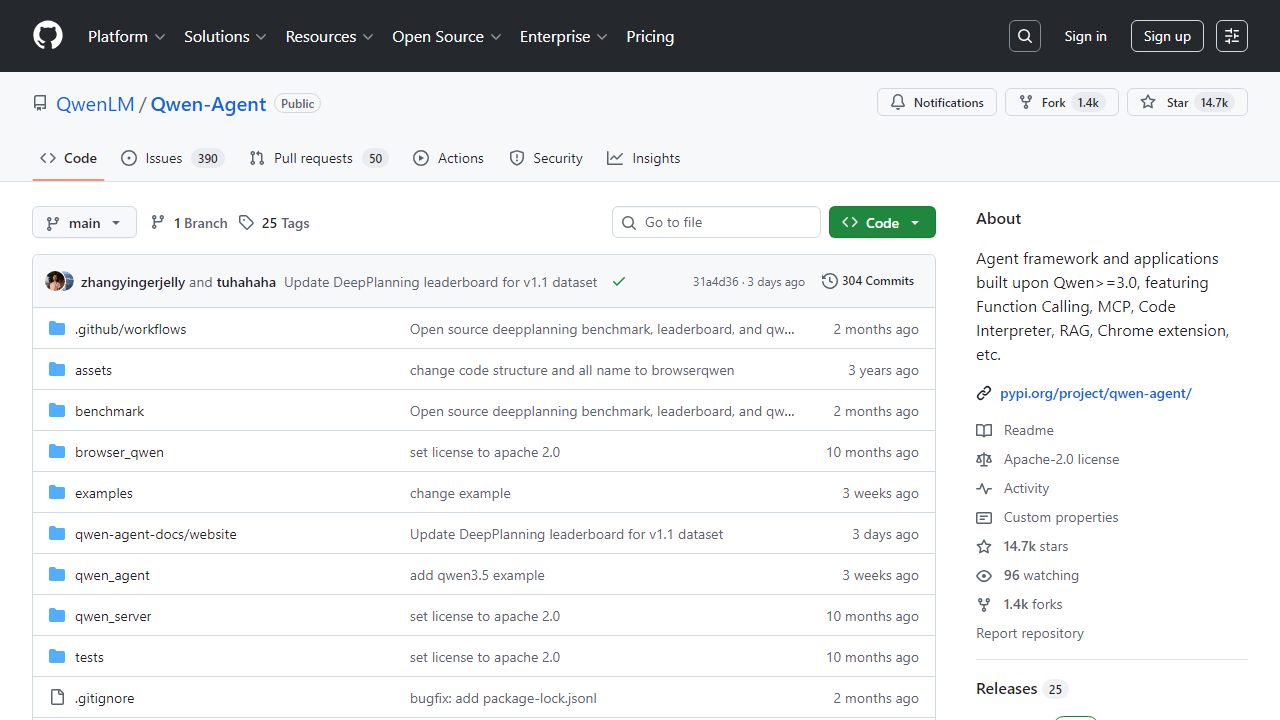The height and width of the screenshot is (720, 1280).
Task: Click the green commit status checkmark
Action: [x=619, y=282]
